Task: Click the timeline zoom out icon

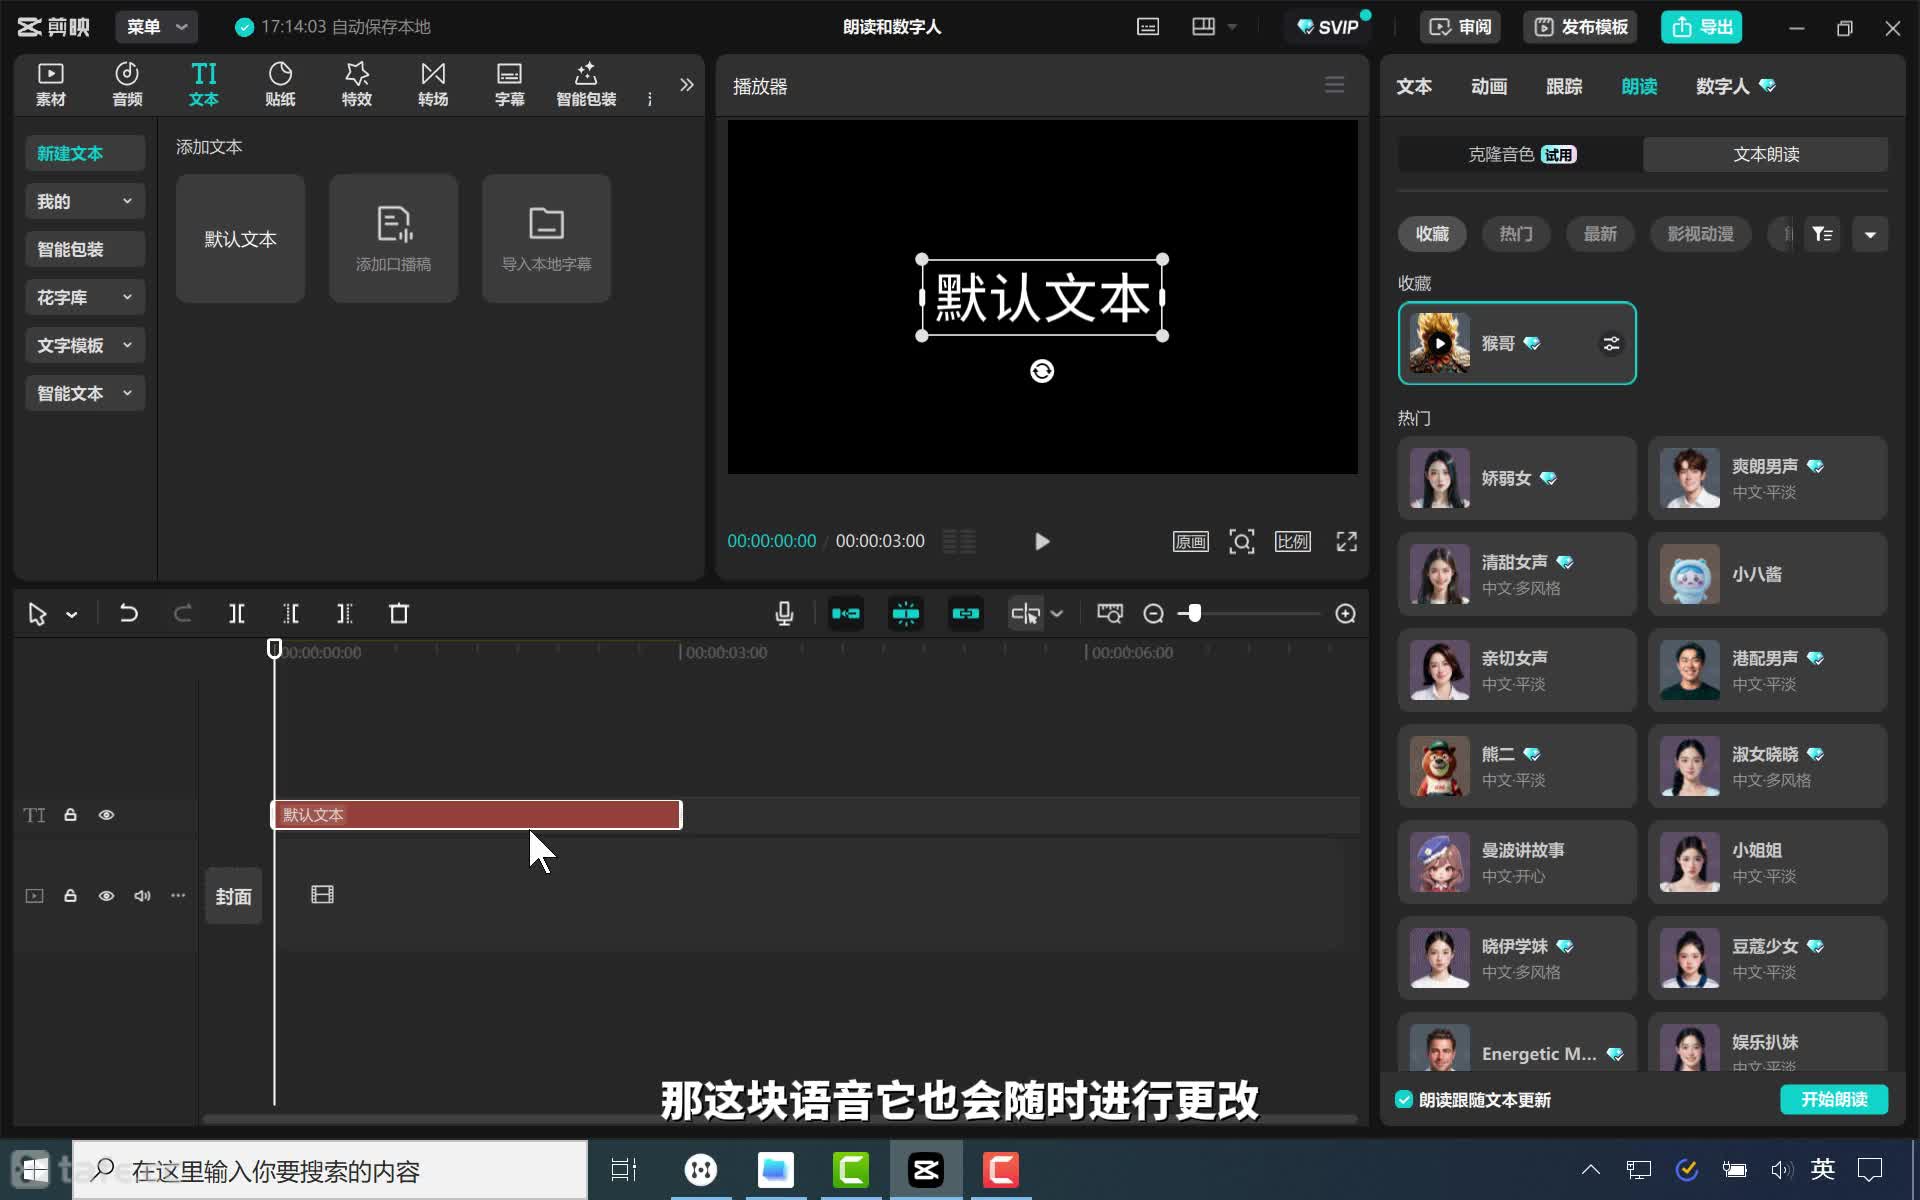Action: (x=1153, y=613)
